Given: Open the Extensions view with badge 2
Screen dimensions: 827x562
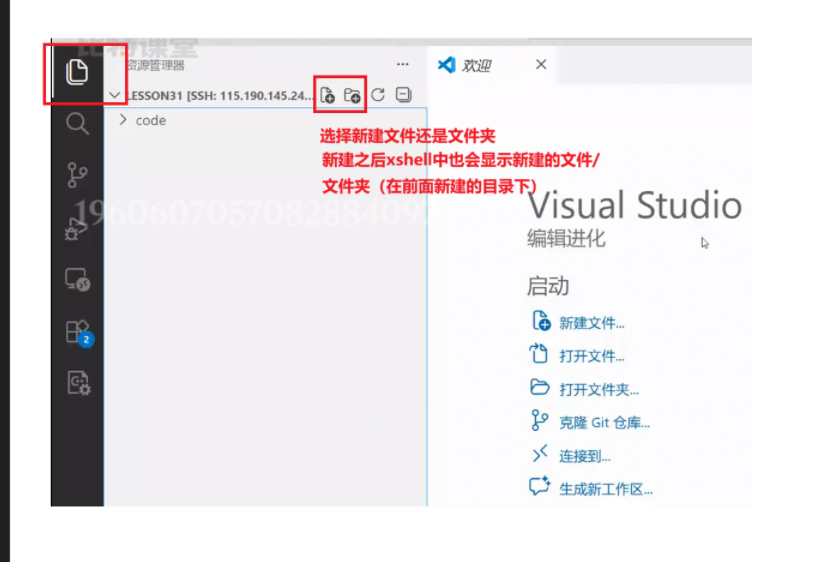Looking at the screenshot, I should [79, 333].
